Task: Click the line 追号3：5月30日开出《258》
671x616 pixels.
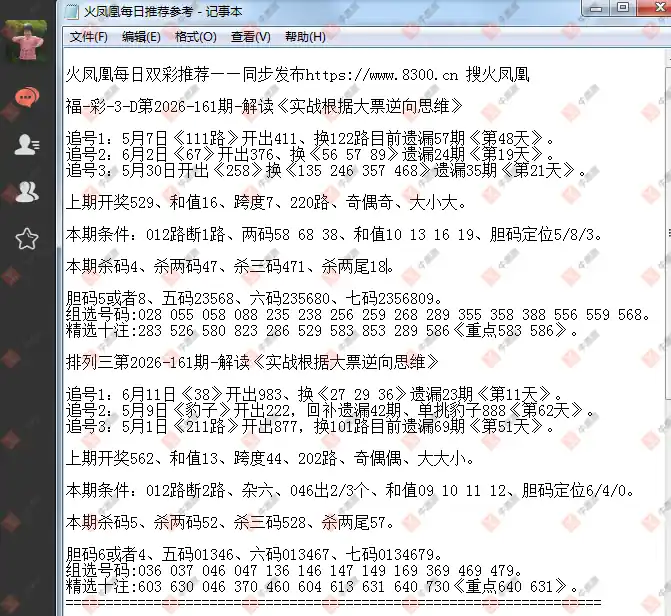Action: (x=327, y=170)
